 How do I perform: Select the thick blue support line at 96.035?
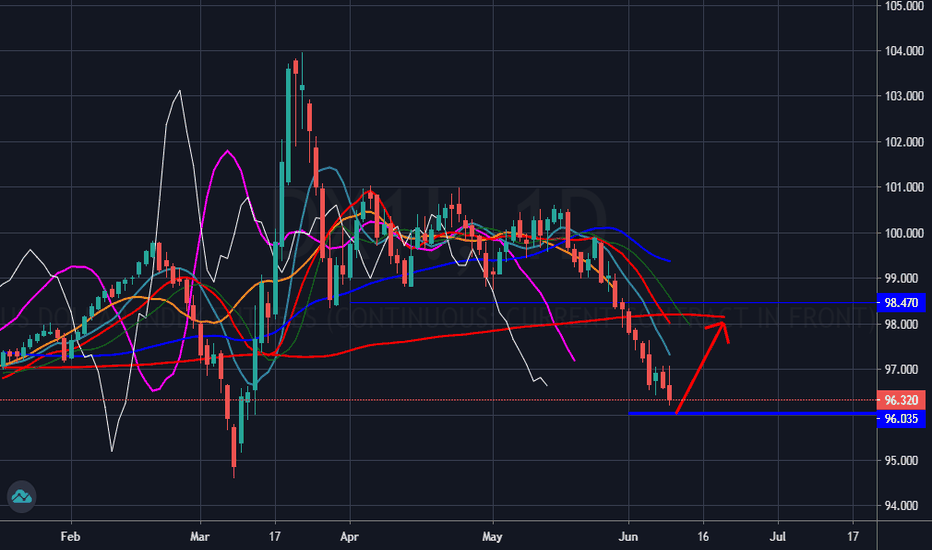point(752,413)
